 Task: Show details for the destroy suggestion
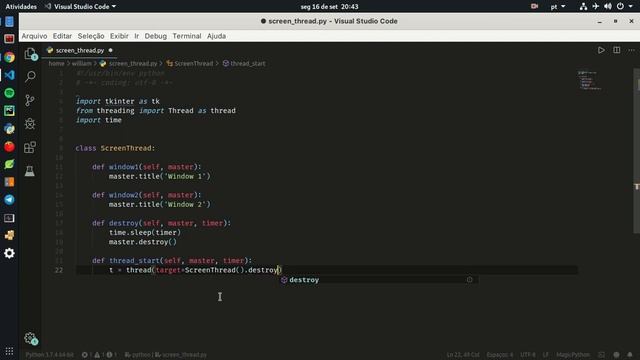[x=469, y=280]
